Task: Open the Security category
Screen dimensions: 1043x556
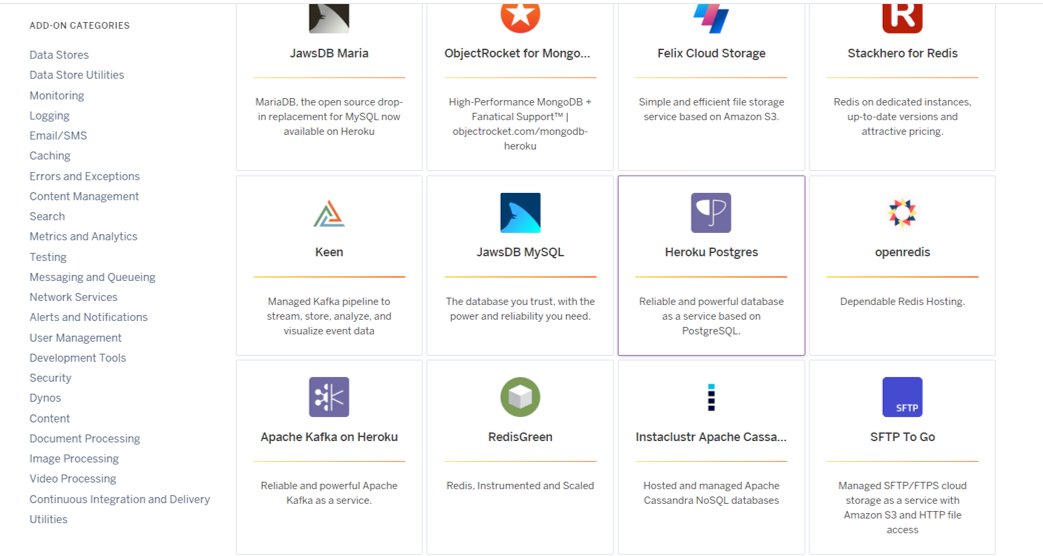Action: pos(50,378)
